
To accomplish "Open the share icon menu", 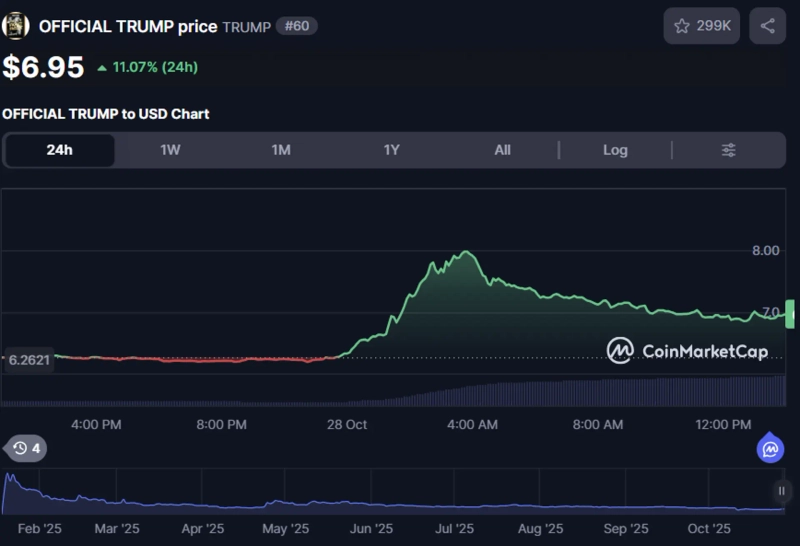I will (767, 26).
